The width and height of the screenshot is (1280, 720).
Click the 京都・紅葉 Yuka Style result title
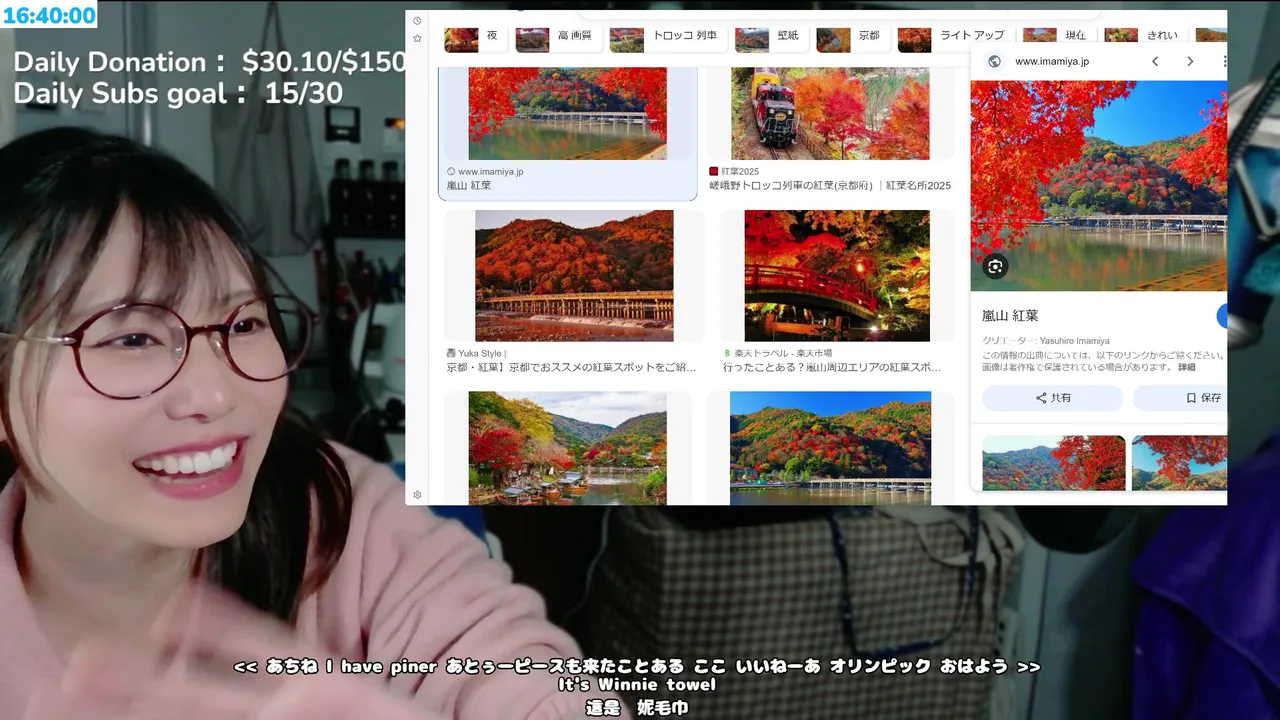click(571, 367)
